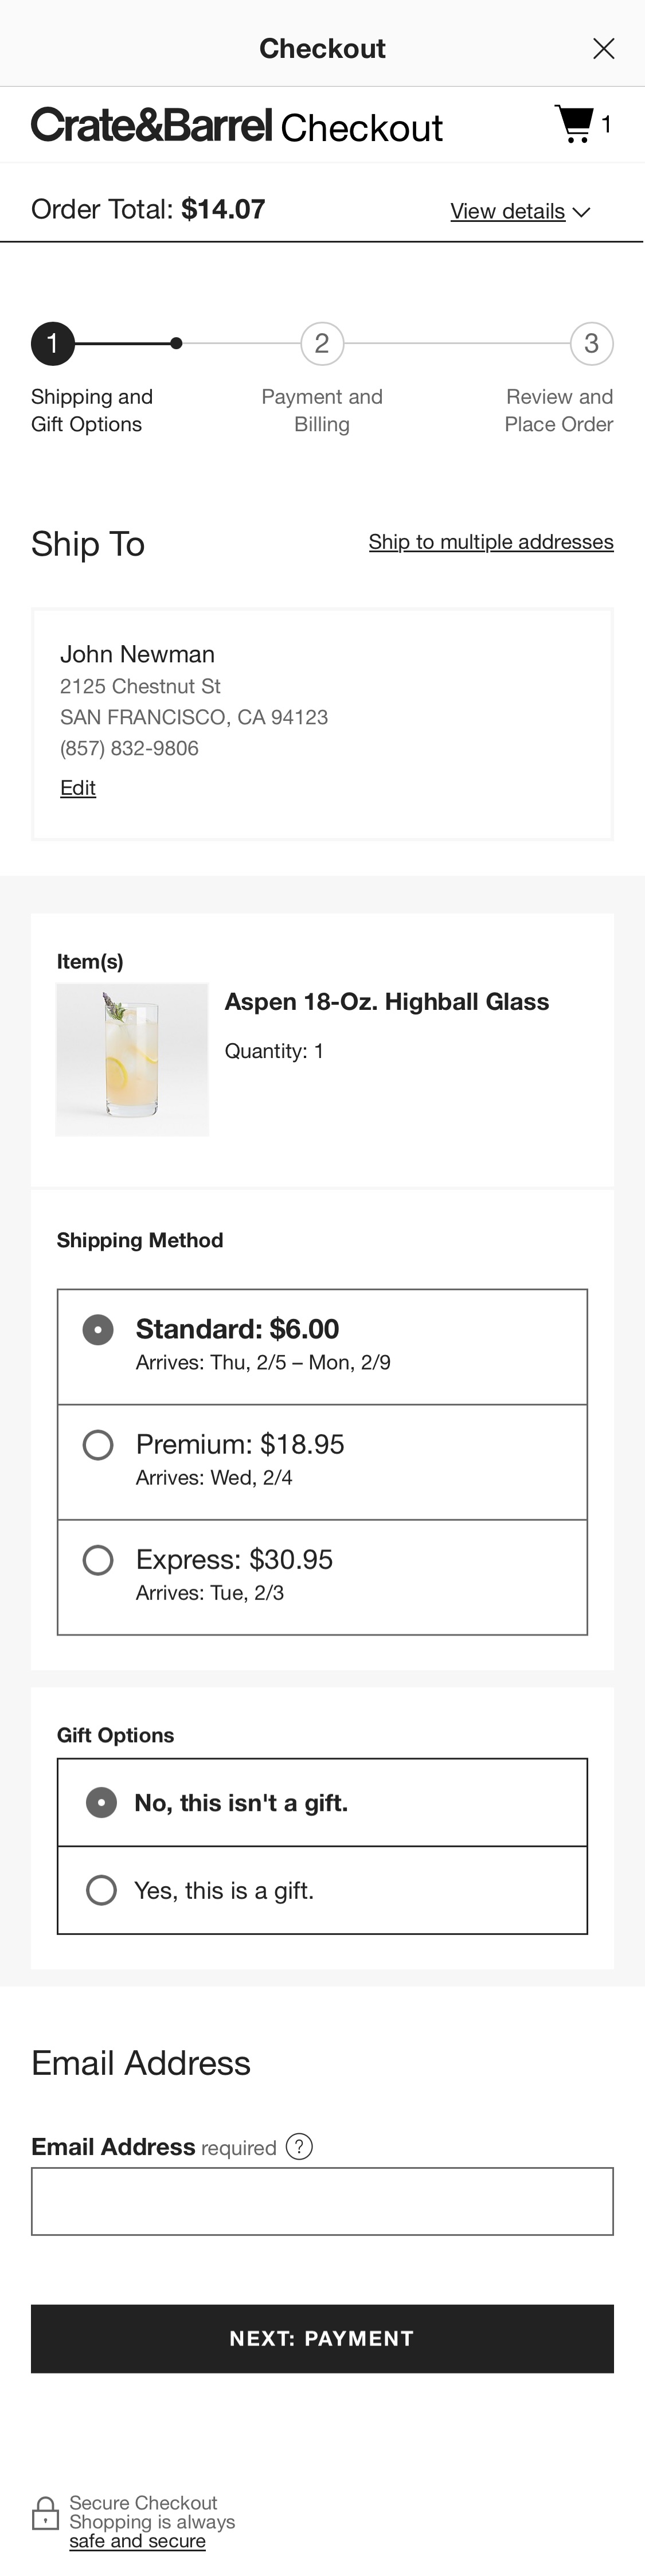
Task: Select the Standard $6.00 shipping option
Action: [98, 1330]
